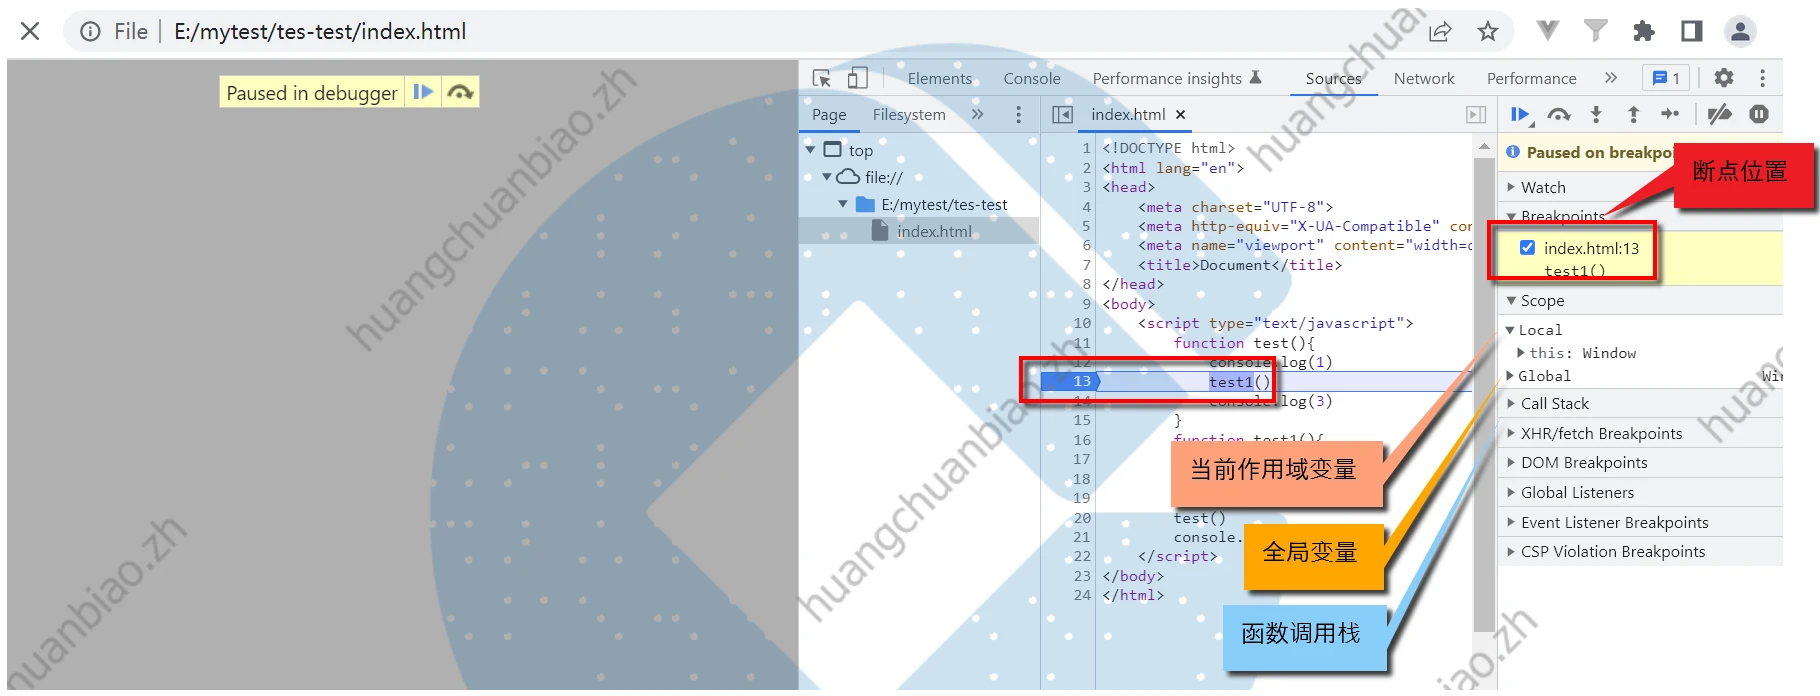Click the Step out of current function icon
The height and width of the screenshot is (696, 1820).
pos(1633,115)
